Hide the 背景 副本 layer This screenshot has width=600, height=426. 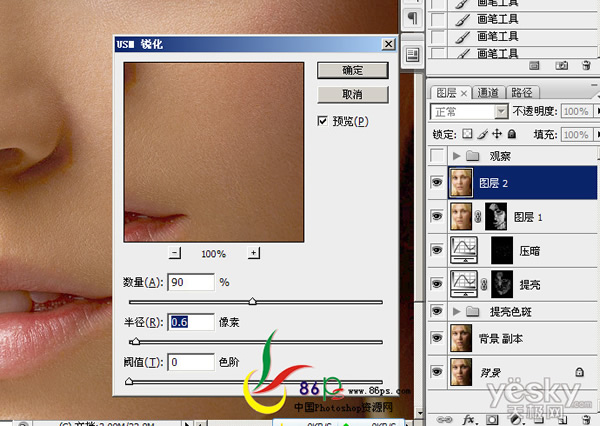(x=437, y=338)
